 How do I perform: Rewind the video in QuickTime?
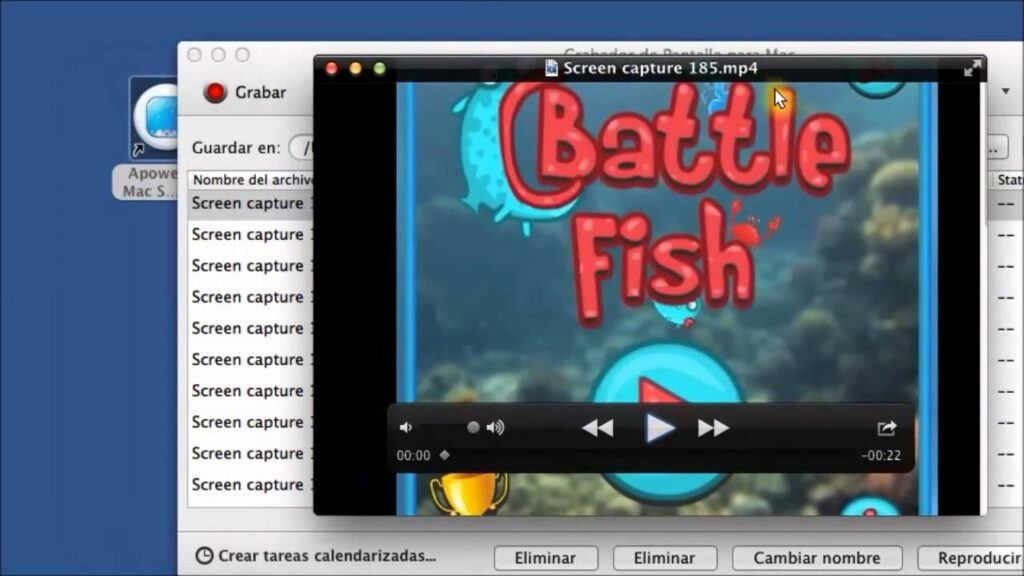point(598,428)
